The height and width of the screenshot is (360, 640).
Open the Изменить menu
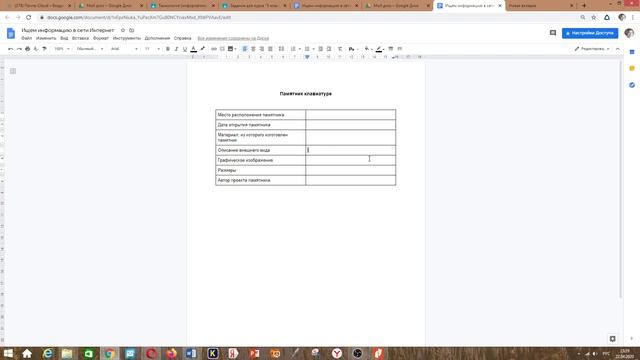click(x=46, y=38)
